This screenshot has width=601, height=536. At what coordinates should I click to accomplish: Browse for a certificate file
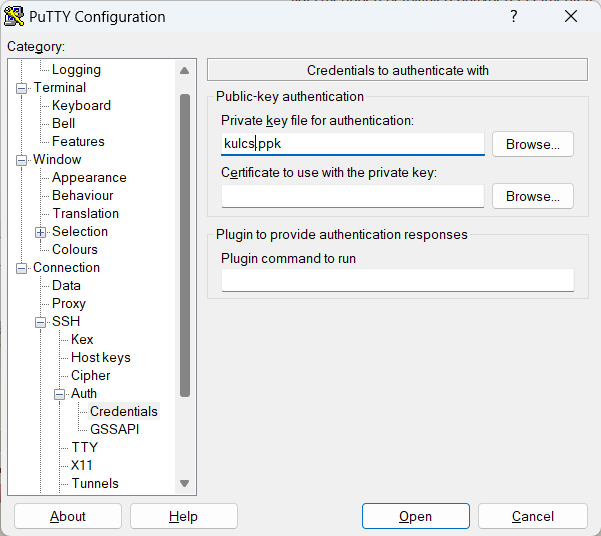532,196
